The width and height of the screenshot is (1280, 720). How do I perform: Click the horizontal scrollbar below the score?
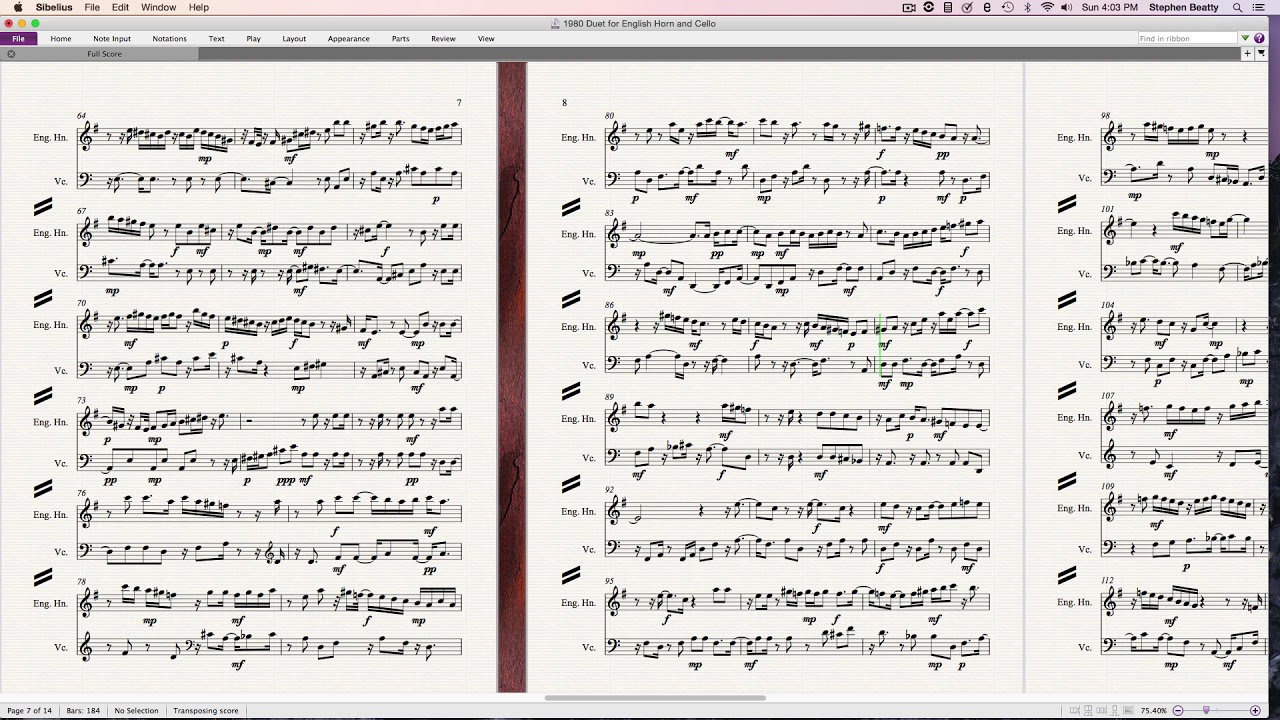tap(655, 698)
